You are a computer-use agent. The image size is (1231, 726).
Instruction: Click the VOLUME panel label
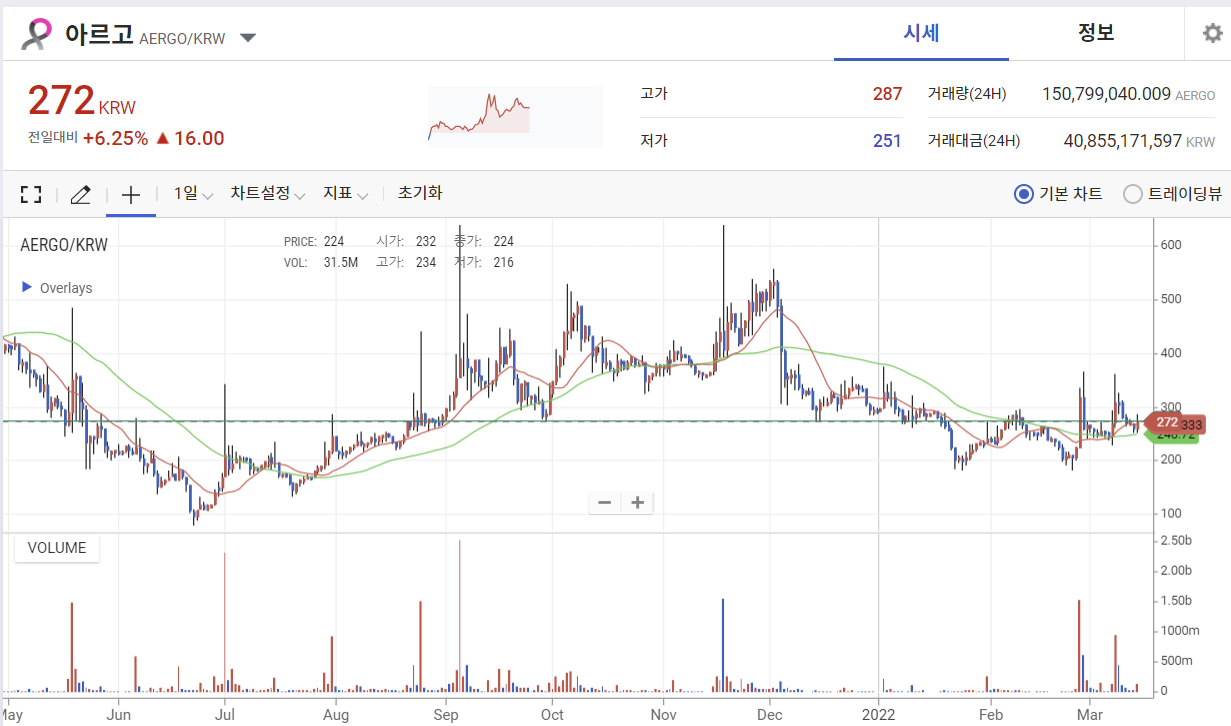(x=55, y=548)
